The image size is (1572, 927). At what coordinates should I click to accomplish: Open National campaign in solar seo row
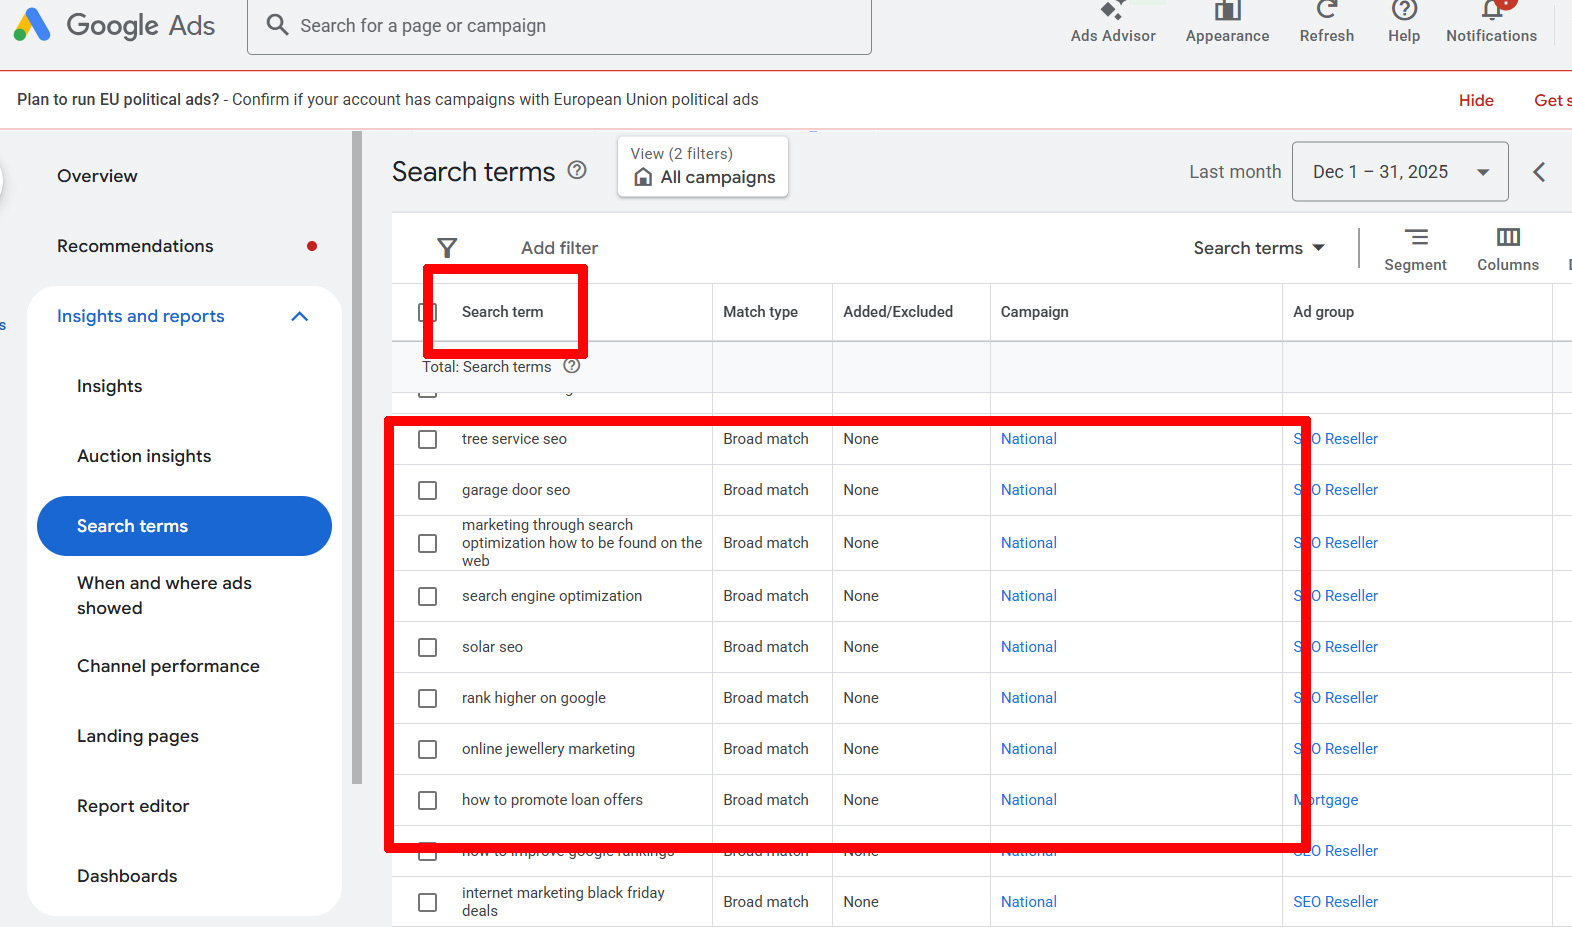[x=1028, y=647]
